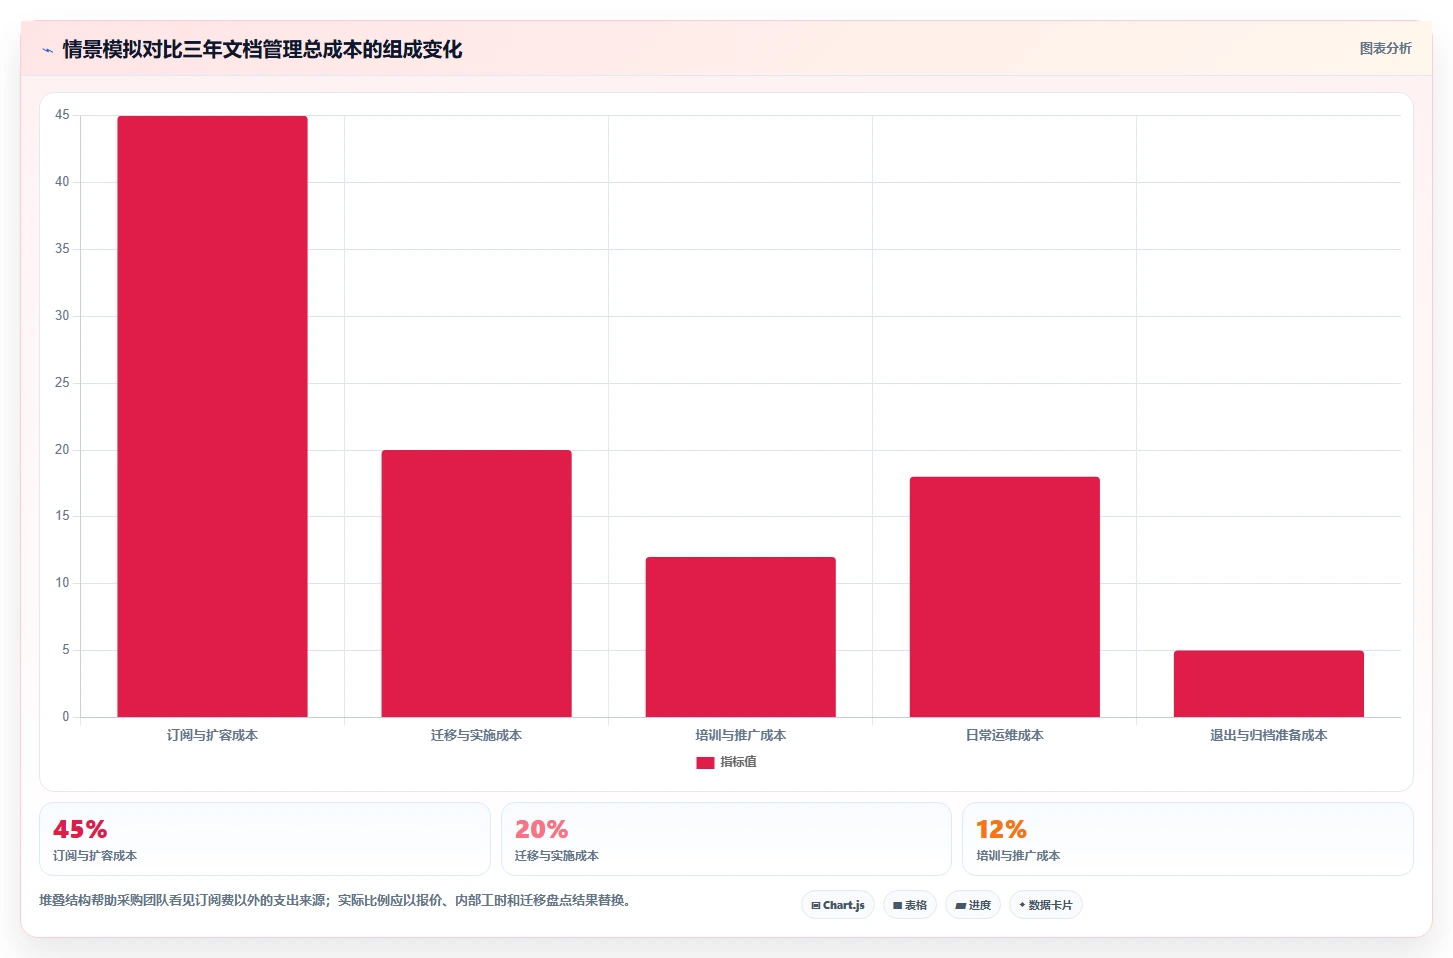The image size is (1453, 958).
Task: Toggle the 指标值 legend color box
Action: [x=705, y=762]
